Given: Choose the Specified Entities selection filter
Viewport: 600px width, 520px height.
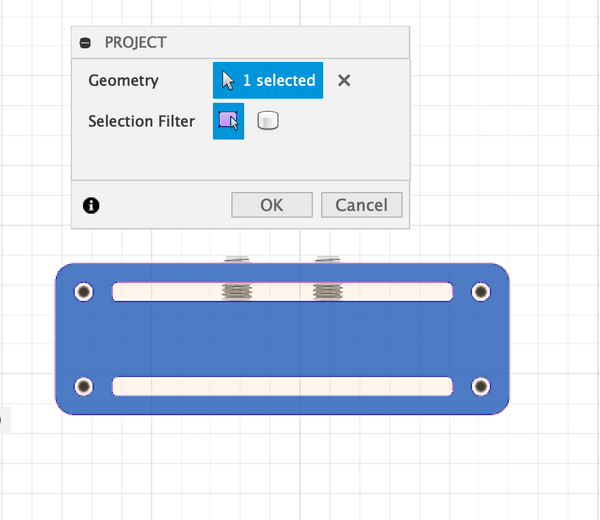Looking at the screenshot, I should click(228, 121).
